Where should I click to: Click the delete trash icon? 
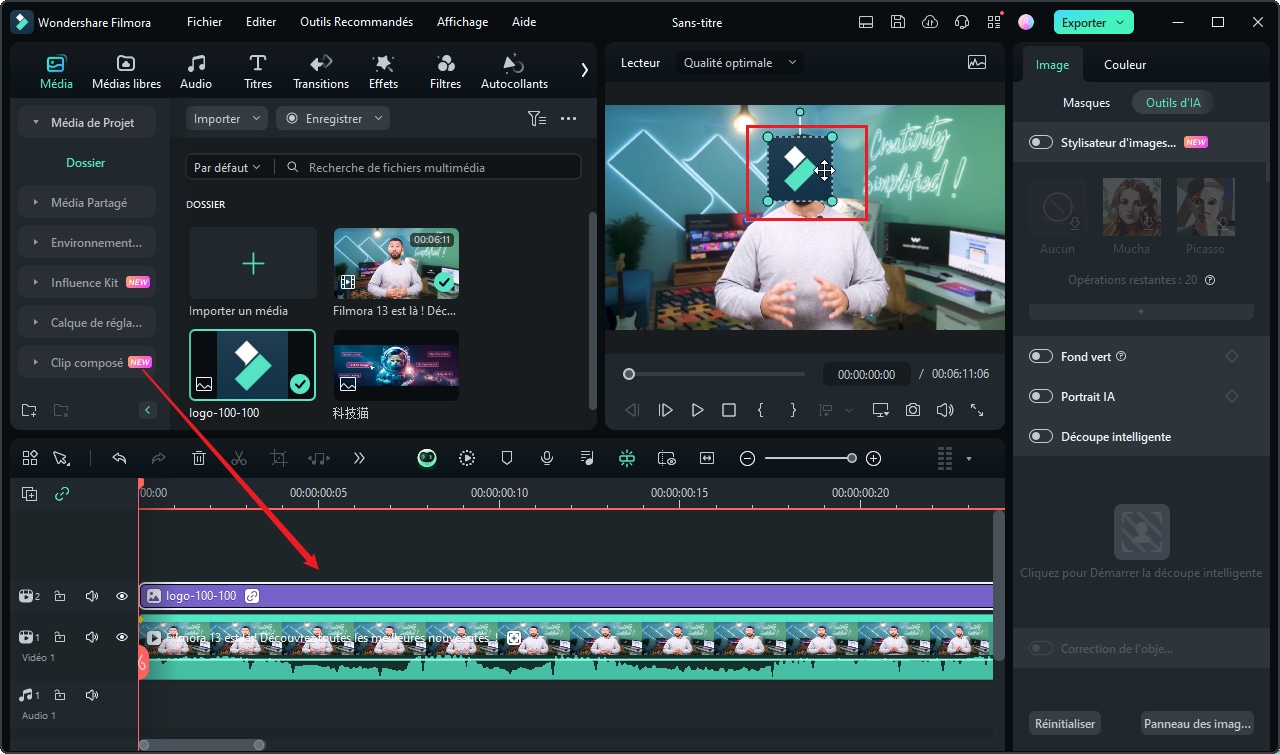pos(199,458)
